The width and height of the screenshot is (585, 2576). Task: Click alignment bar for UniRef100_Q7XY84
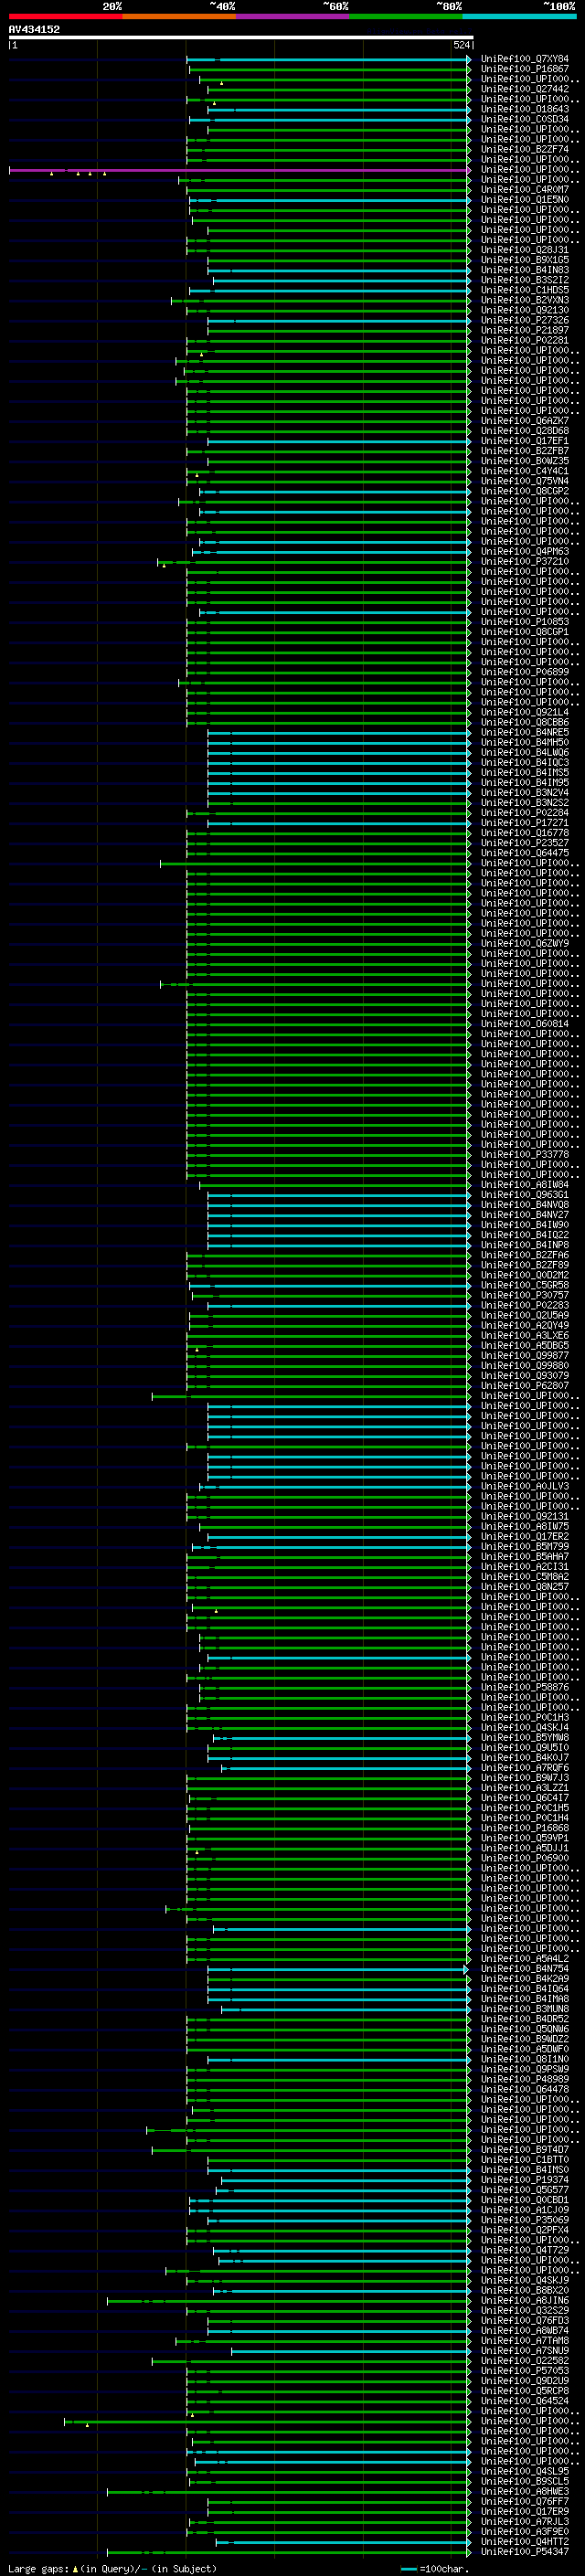coord(328,59)
